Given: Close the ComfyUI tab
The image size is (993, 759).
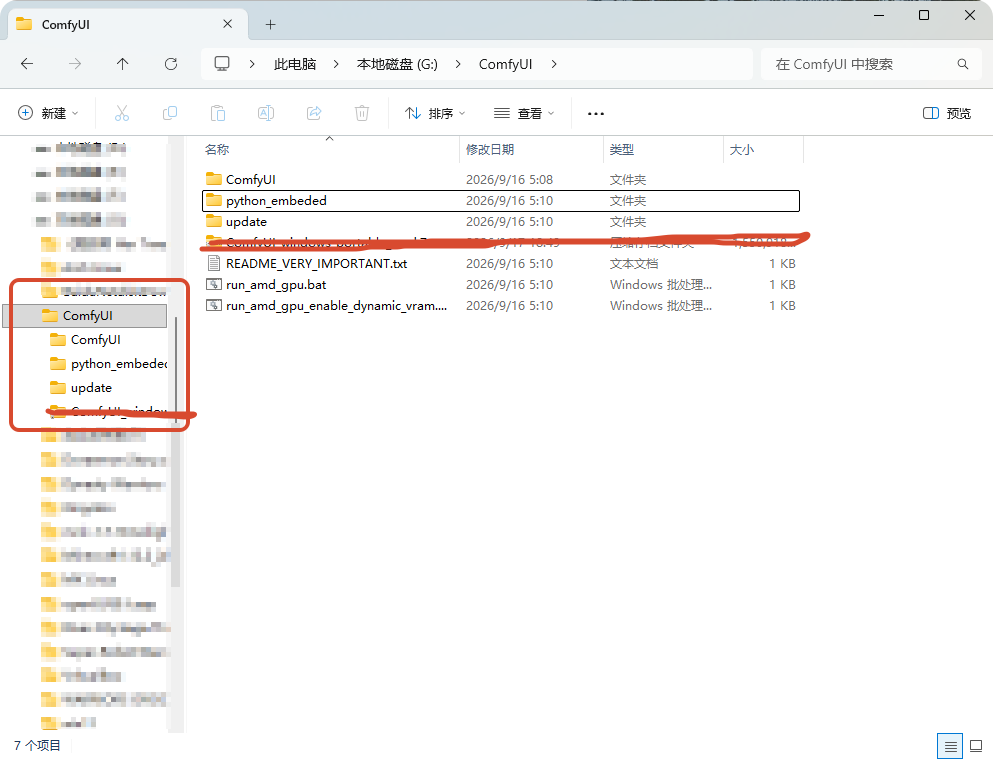Looking at the screenshot, I should point(227,24).
